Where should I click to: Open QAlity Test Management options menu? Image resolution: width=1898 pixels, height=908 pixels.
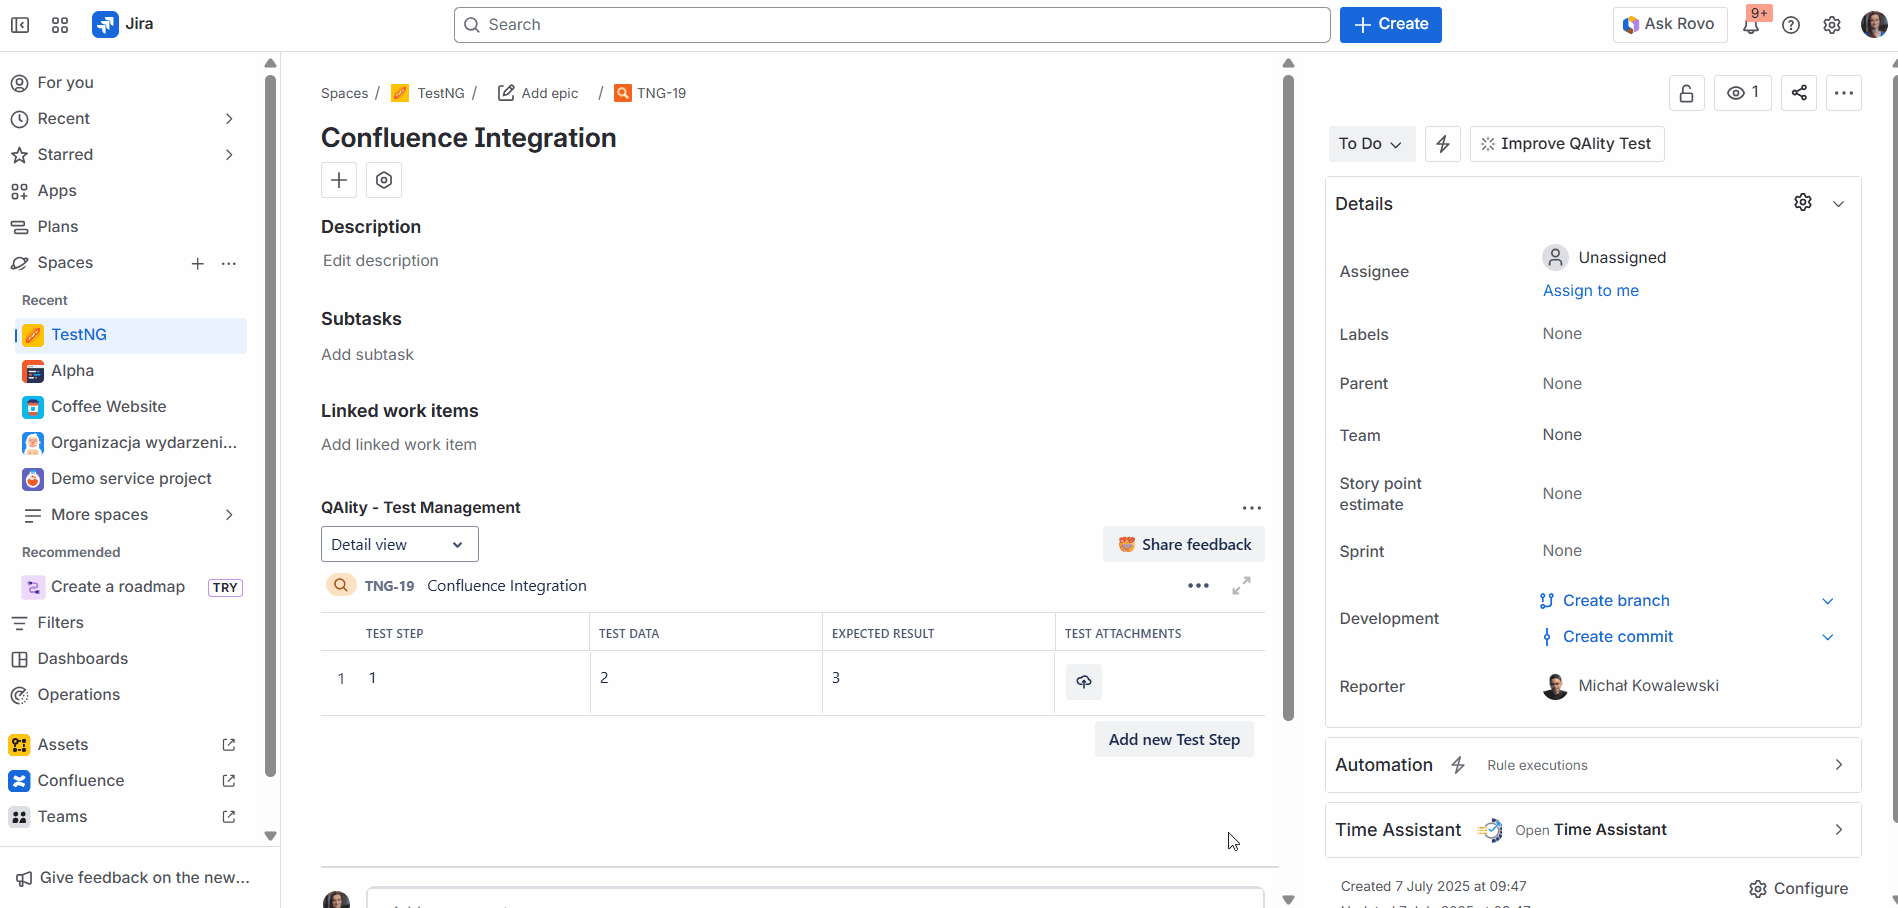tap(1252, 508)
